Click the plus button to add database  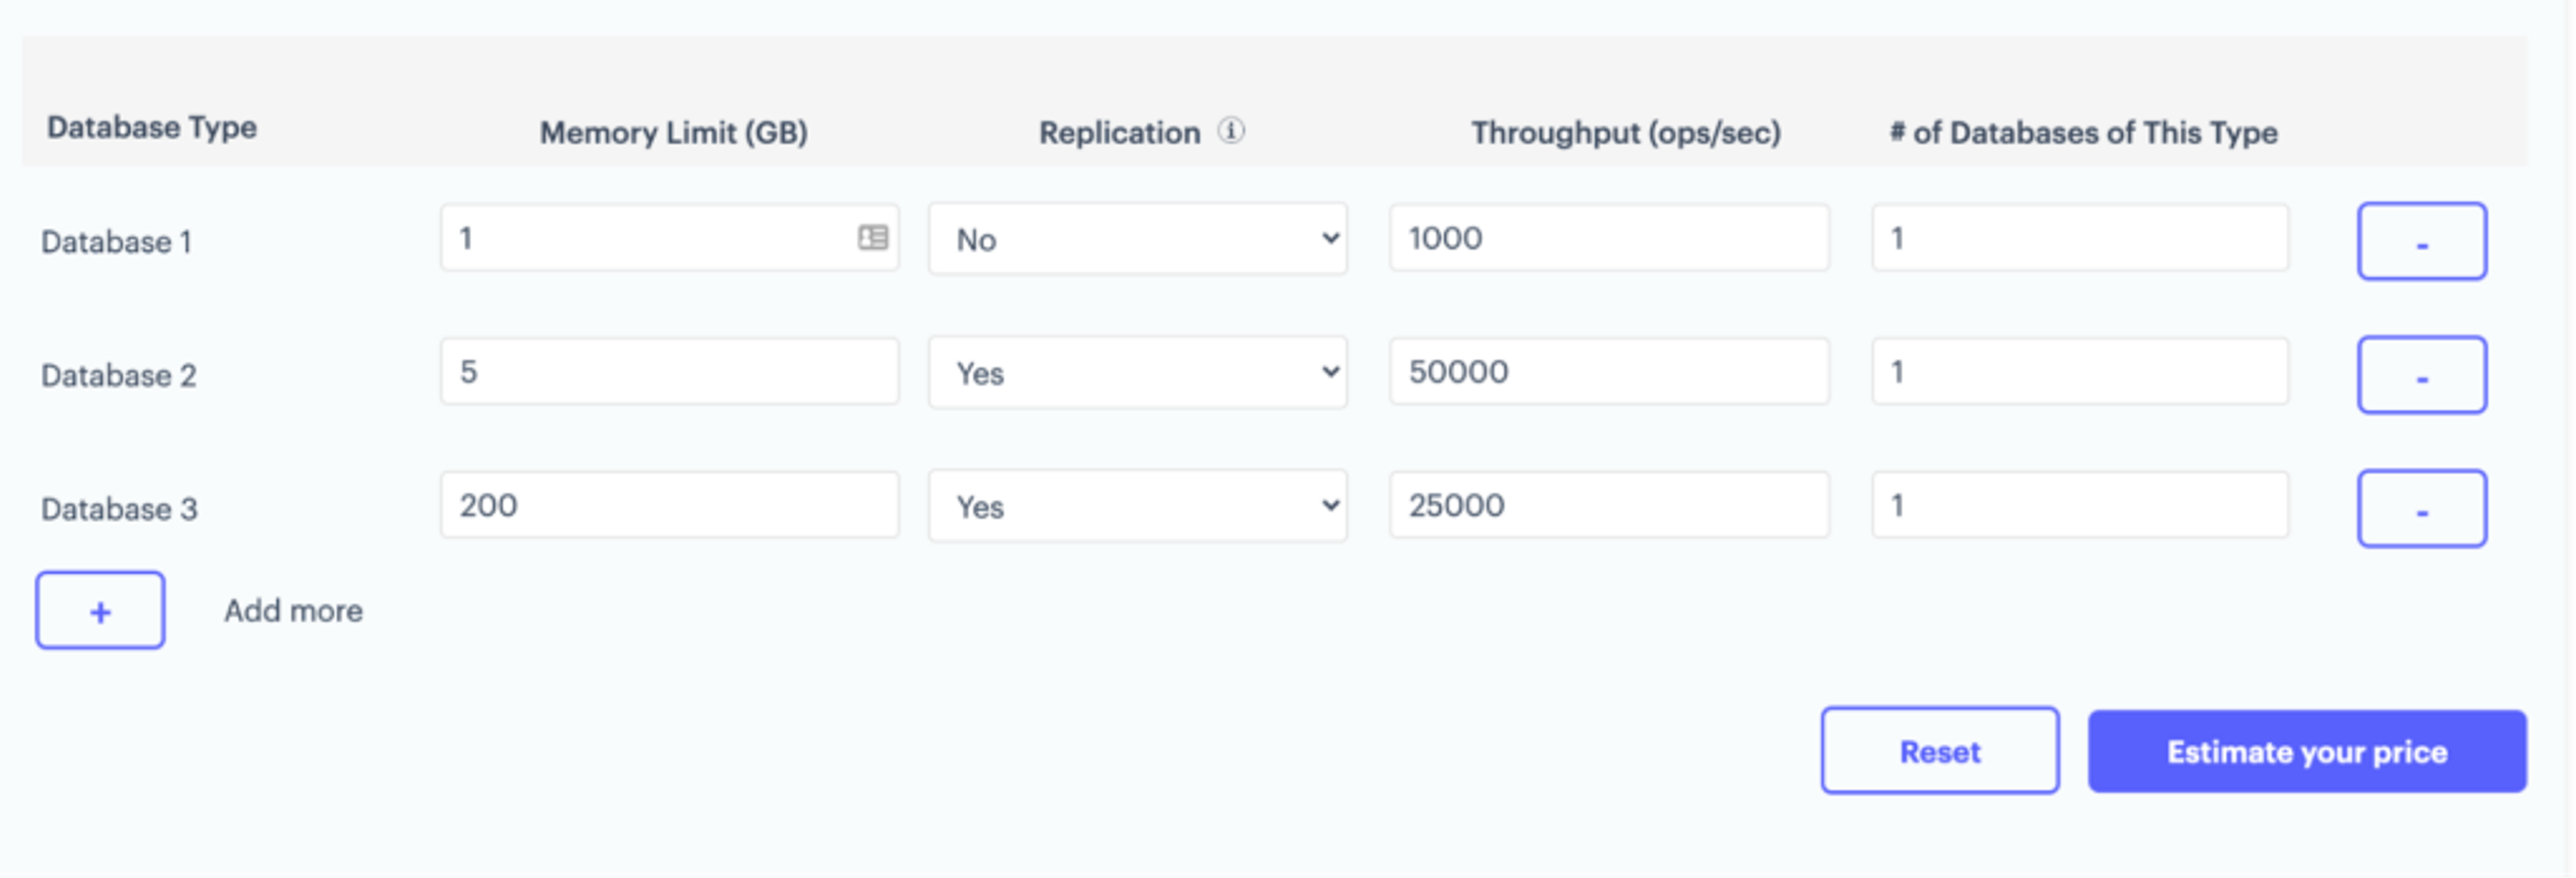(100, 610)
